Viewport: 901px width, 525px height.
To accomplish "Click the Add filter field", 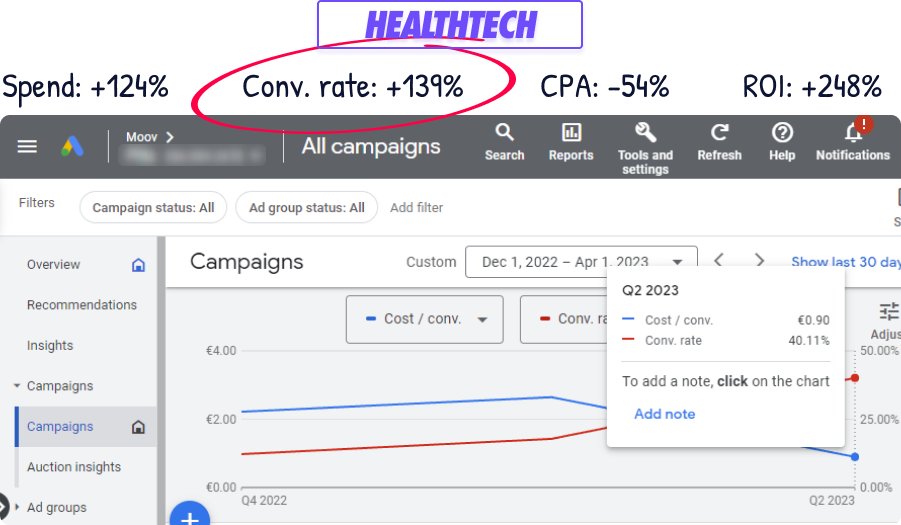I will 417,208.
